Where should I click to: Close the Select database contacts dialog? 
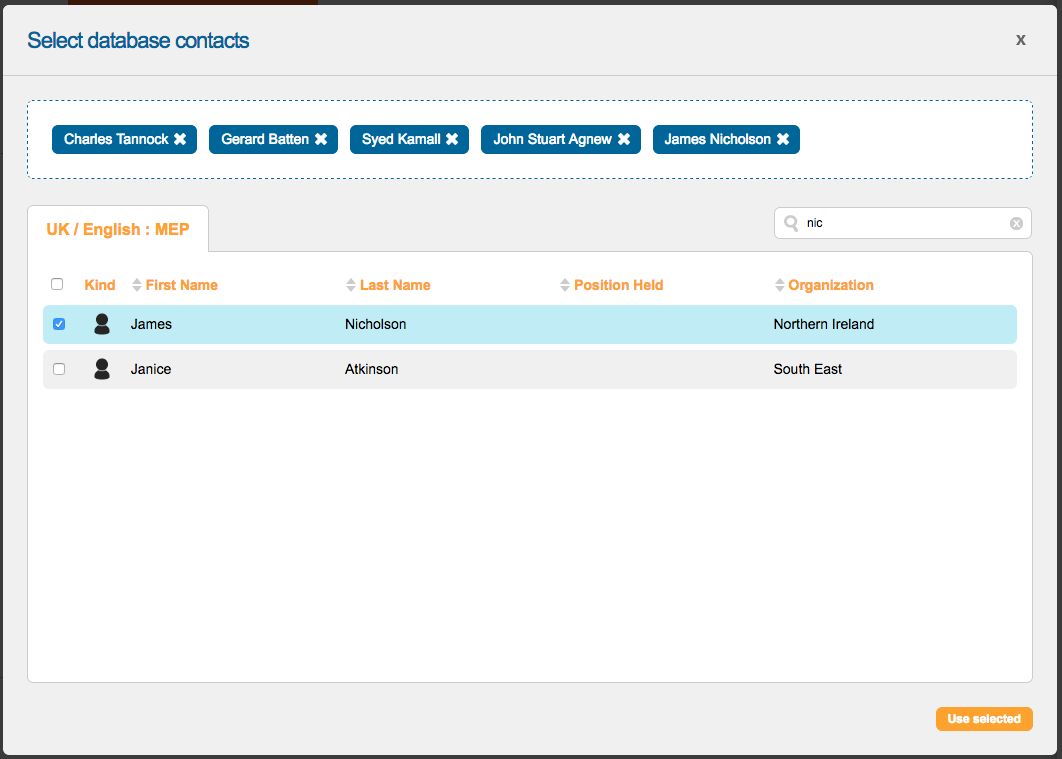point(1020,40)
